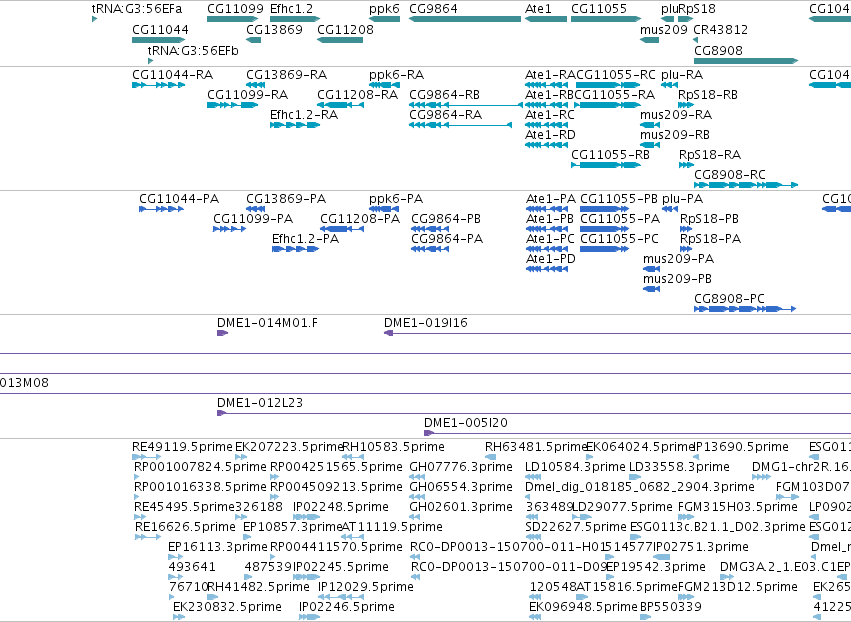Viewport: 851px width, 622px height.
Task: Click the CG8908-RC transcript label
Action: click(x=729, y=175)
